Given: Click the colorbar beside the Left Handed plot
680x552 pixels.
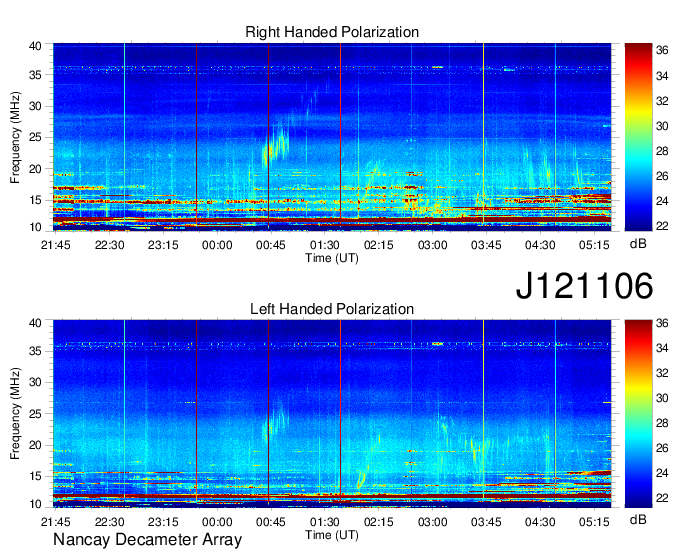Looking at the screenshot, I should click(x=638, y=414).
